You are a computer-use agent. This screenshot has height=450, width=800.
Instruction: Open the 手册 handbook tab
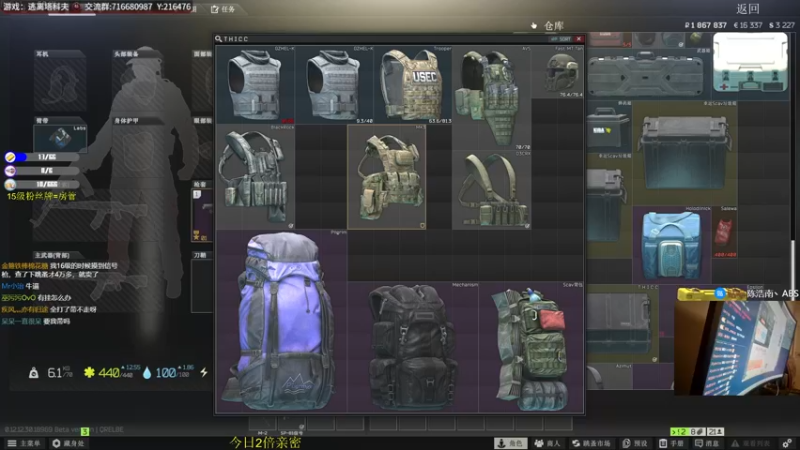pos(671,443)
